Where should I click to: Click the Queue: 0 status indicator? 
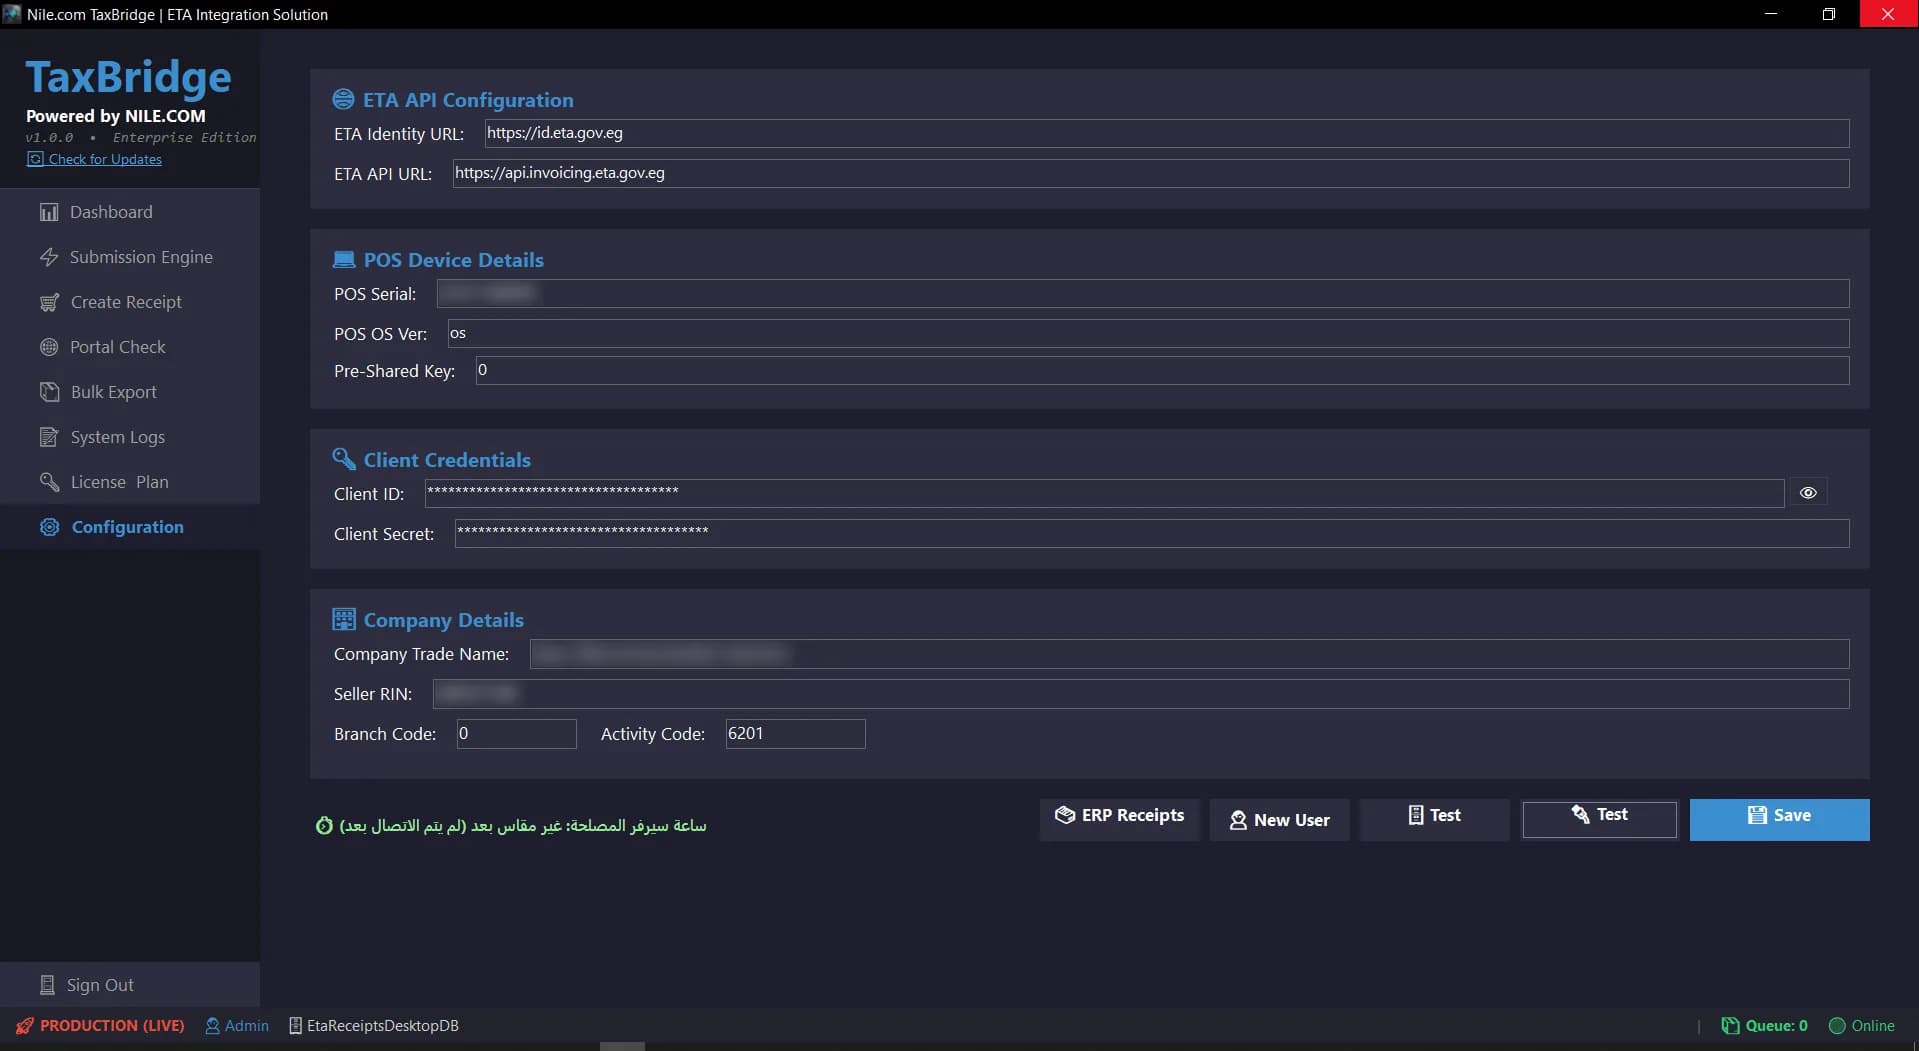(1764, 1025)
